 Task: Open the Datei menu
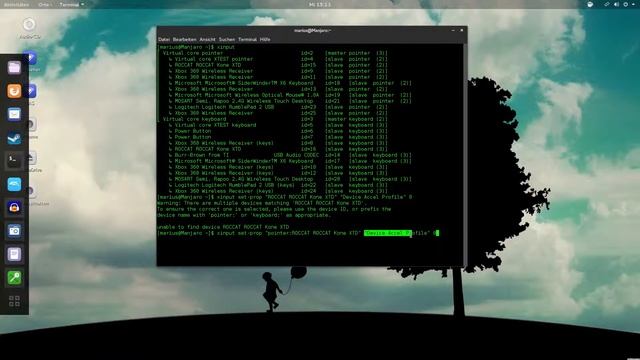[164, 40]
